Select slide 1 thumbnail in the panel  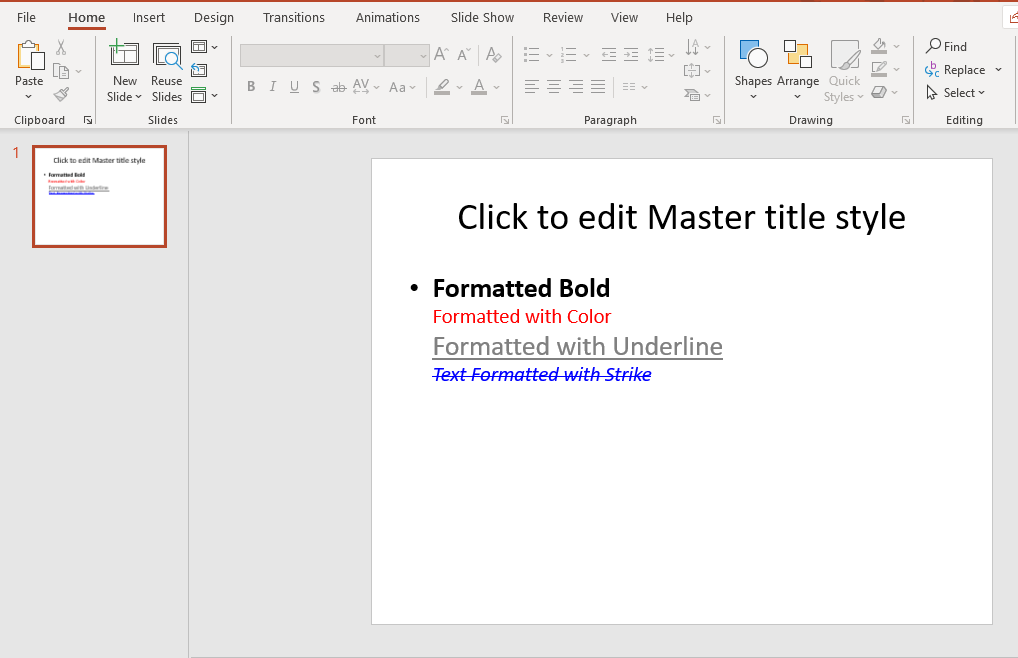(99, 196)
